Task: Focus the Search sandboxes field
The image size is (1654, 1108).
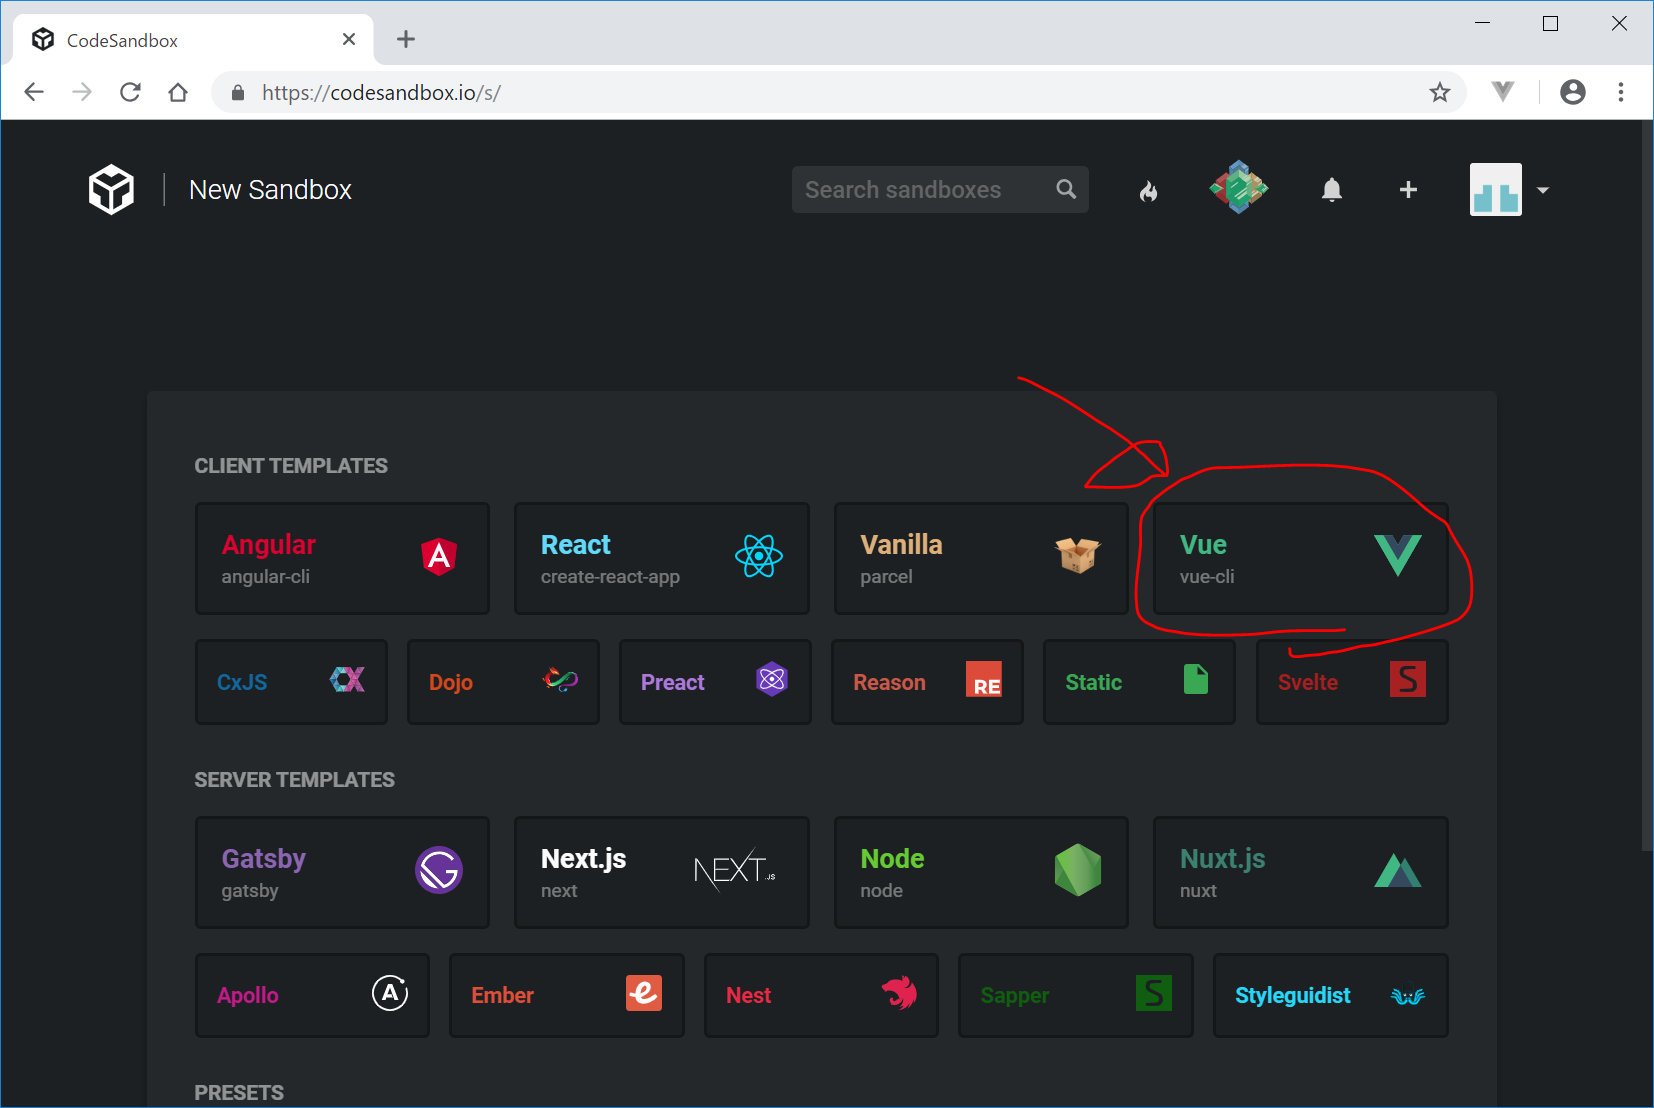Action: point(920,190)
